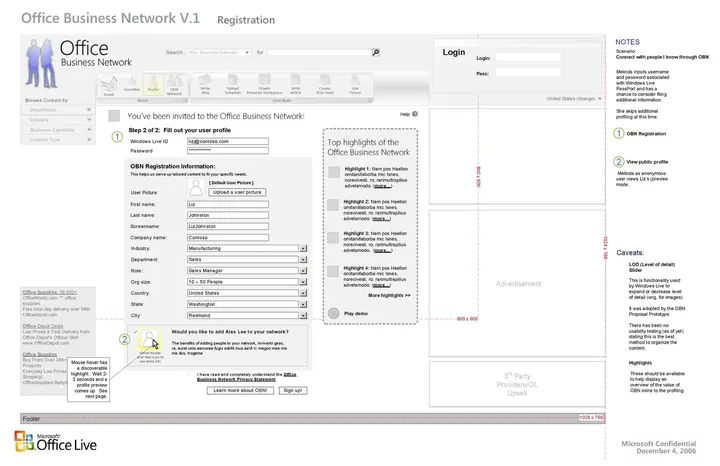Click the Highlight 3 thumbnail square

pos(333,237)
